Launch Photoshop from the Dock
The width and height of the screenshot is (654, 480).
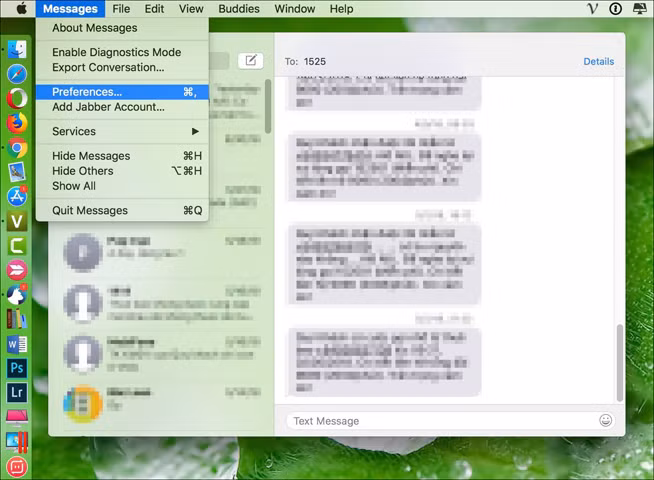(17, 368)
